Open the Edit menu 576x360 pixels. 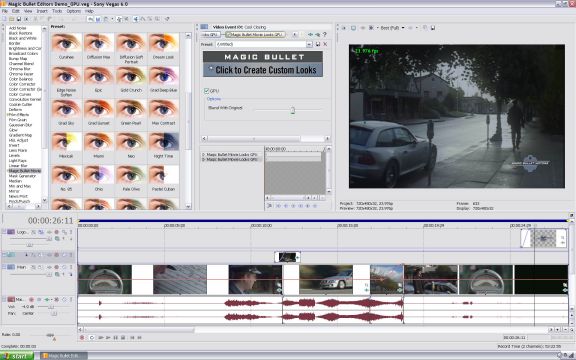tap(16, 11)
